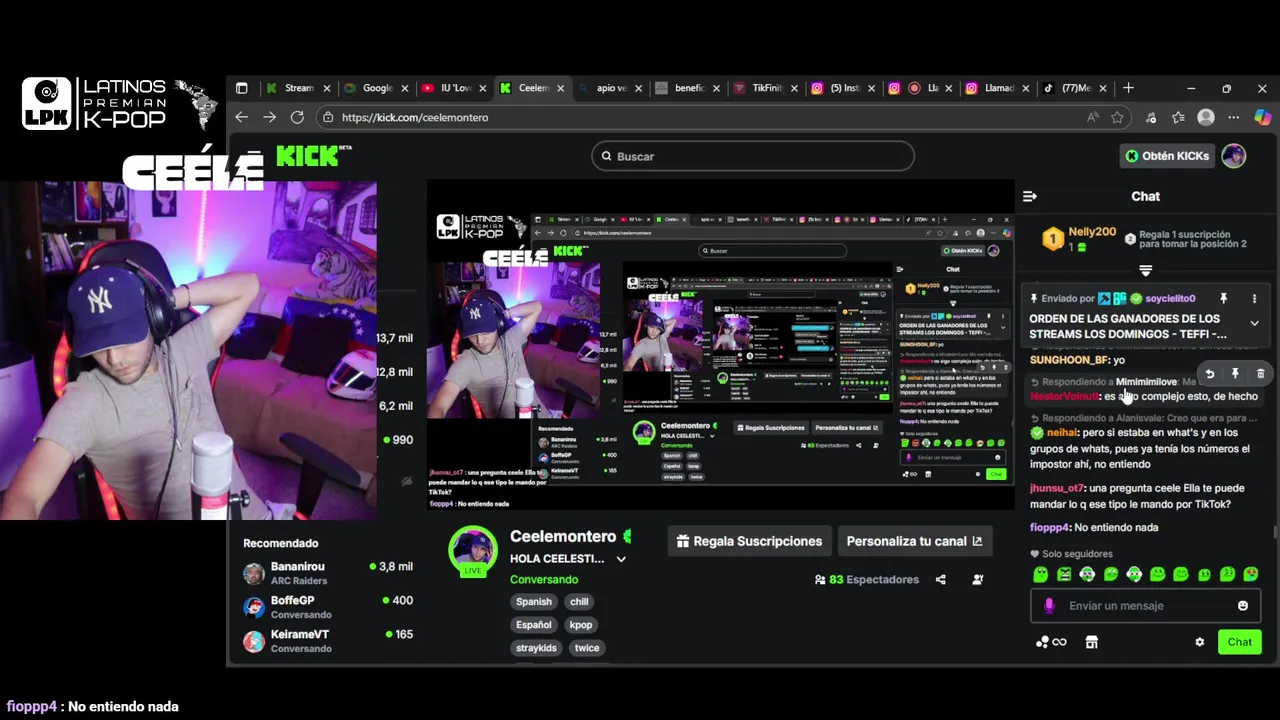Click Ceelemontero channel avatar
Screen dimensions: 1280x720
tap(473, 551)
